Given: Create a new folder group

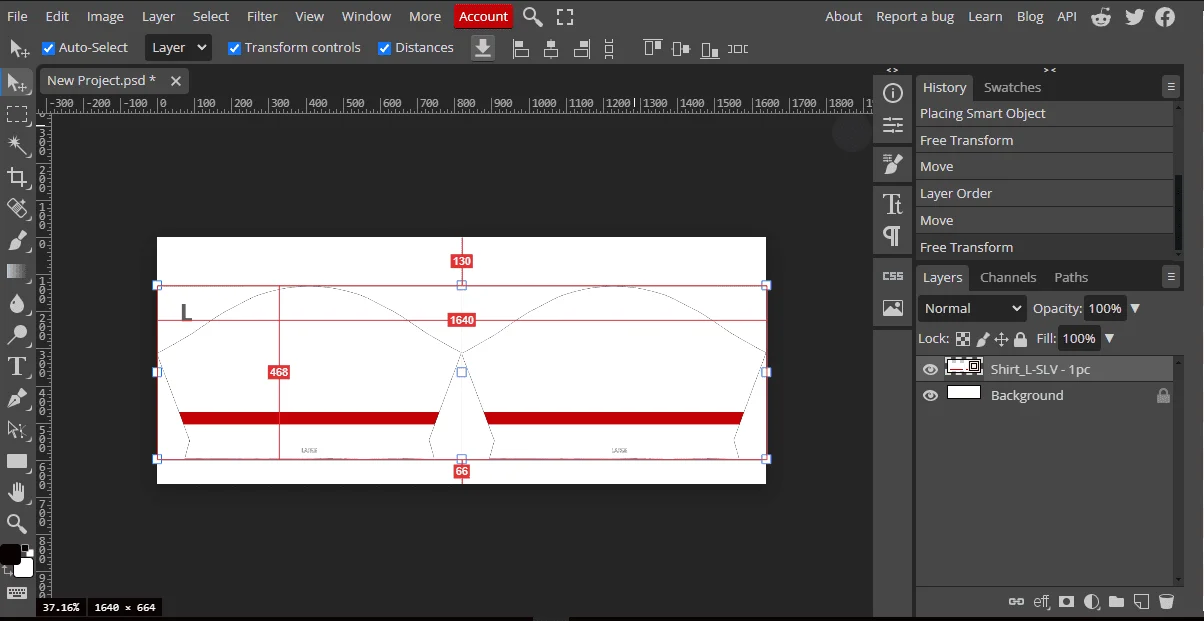Looking at the screenshot, I should coord(1116,602).
